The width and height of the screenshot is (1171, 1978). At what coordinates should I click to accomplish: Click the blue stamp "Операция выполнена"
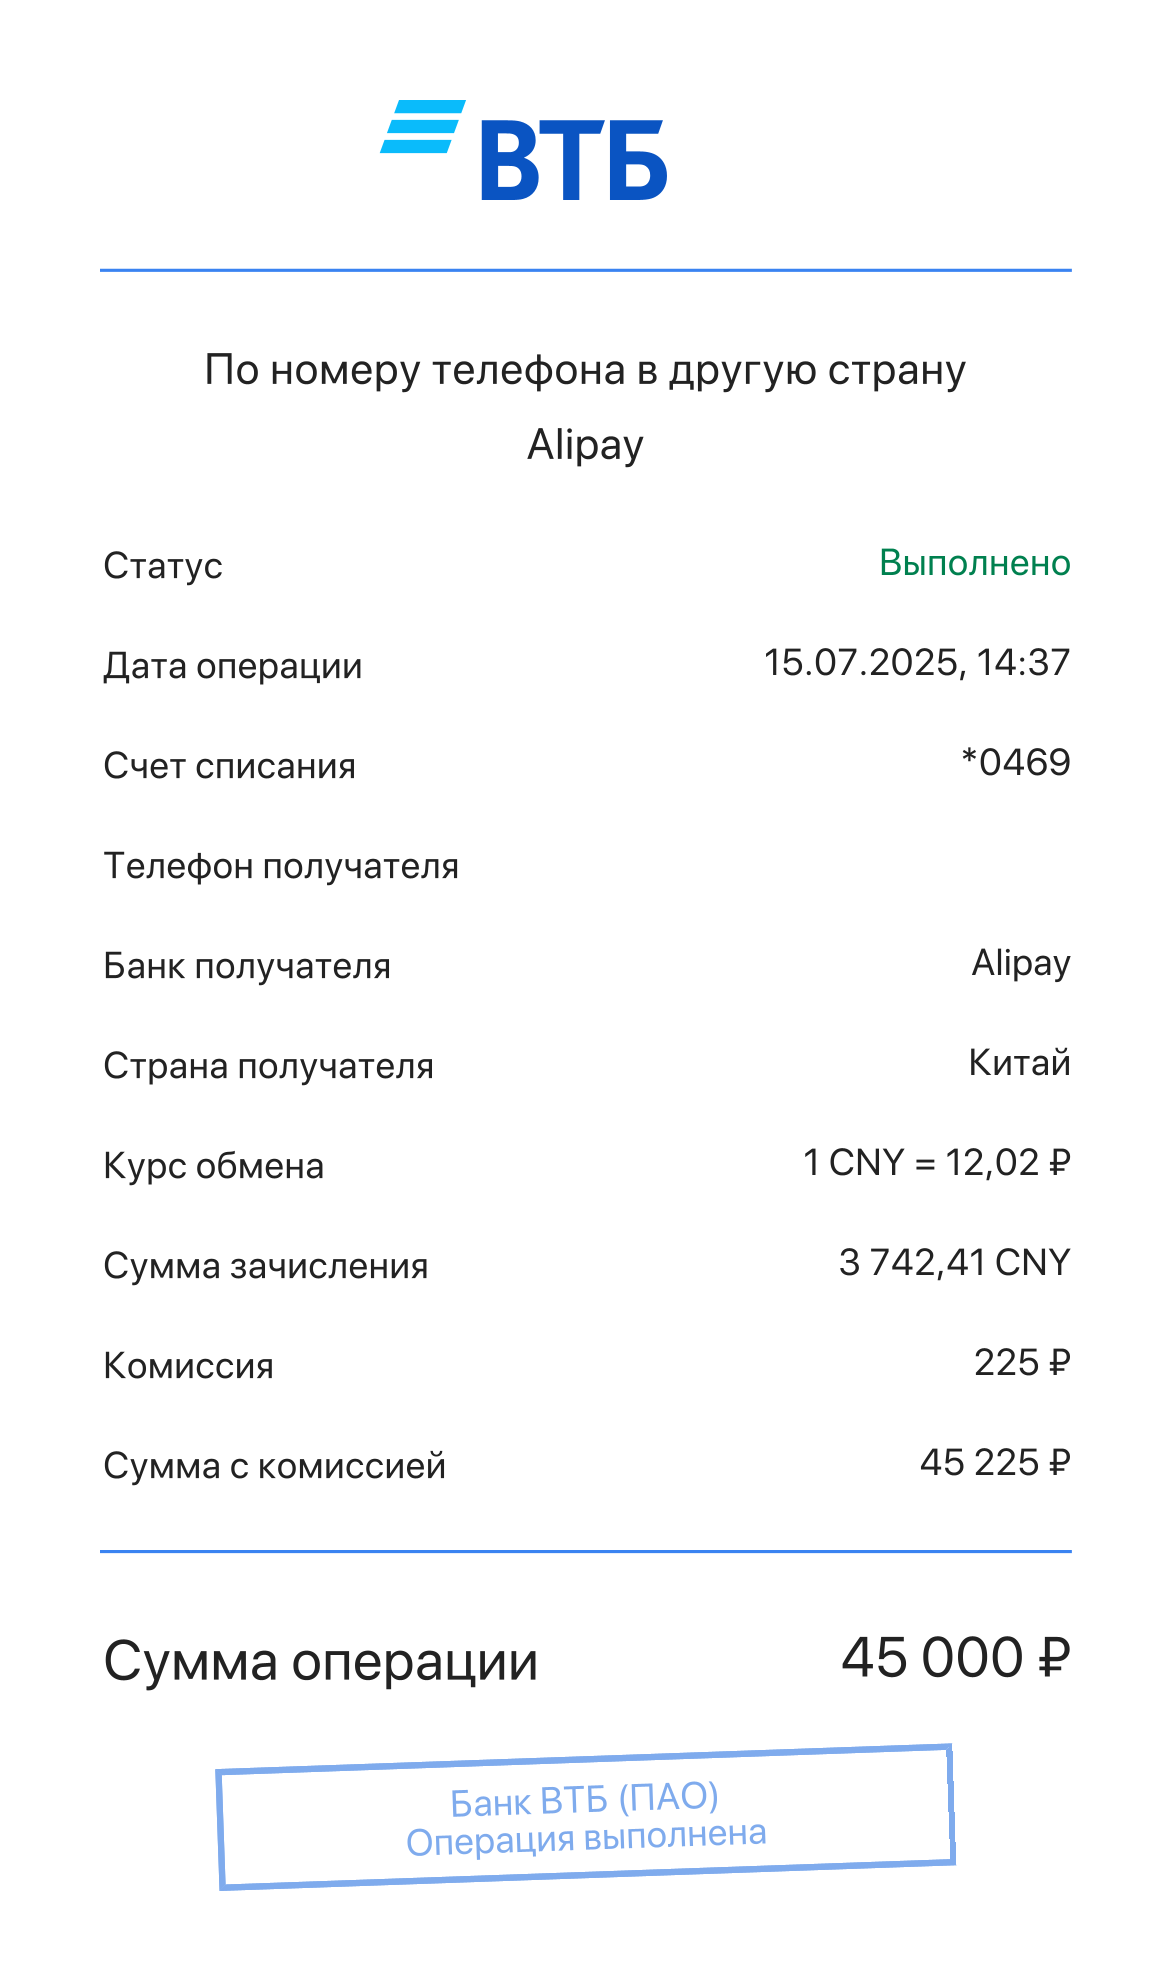(586, 1819)
